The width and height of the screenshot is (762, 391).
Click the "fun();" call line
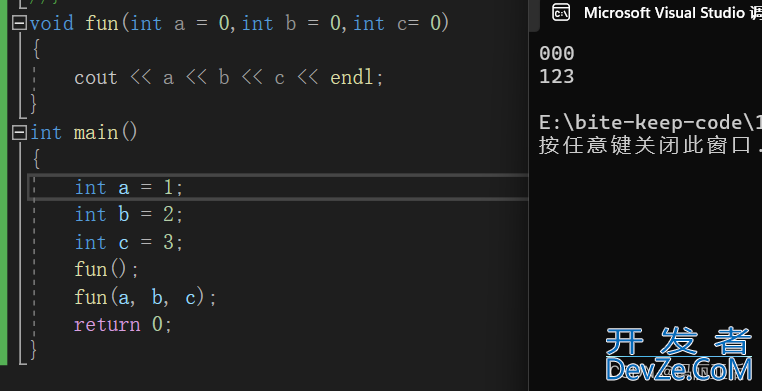coord(107,270)
